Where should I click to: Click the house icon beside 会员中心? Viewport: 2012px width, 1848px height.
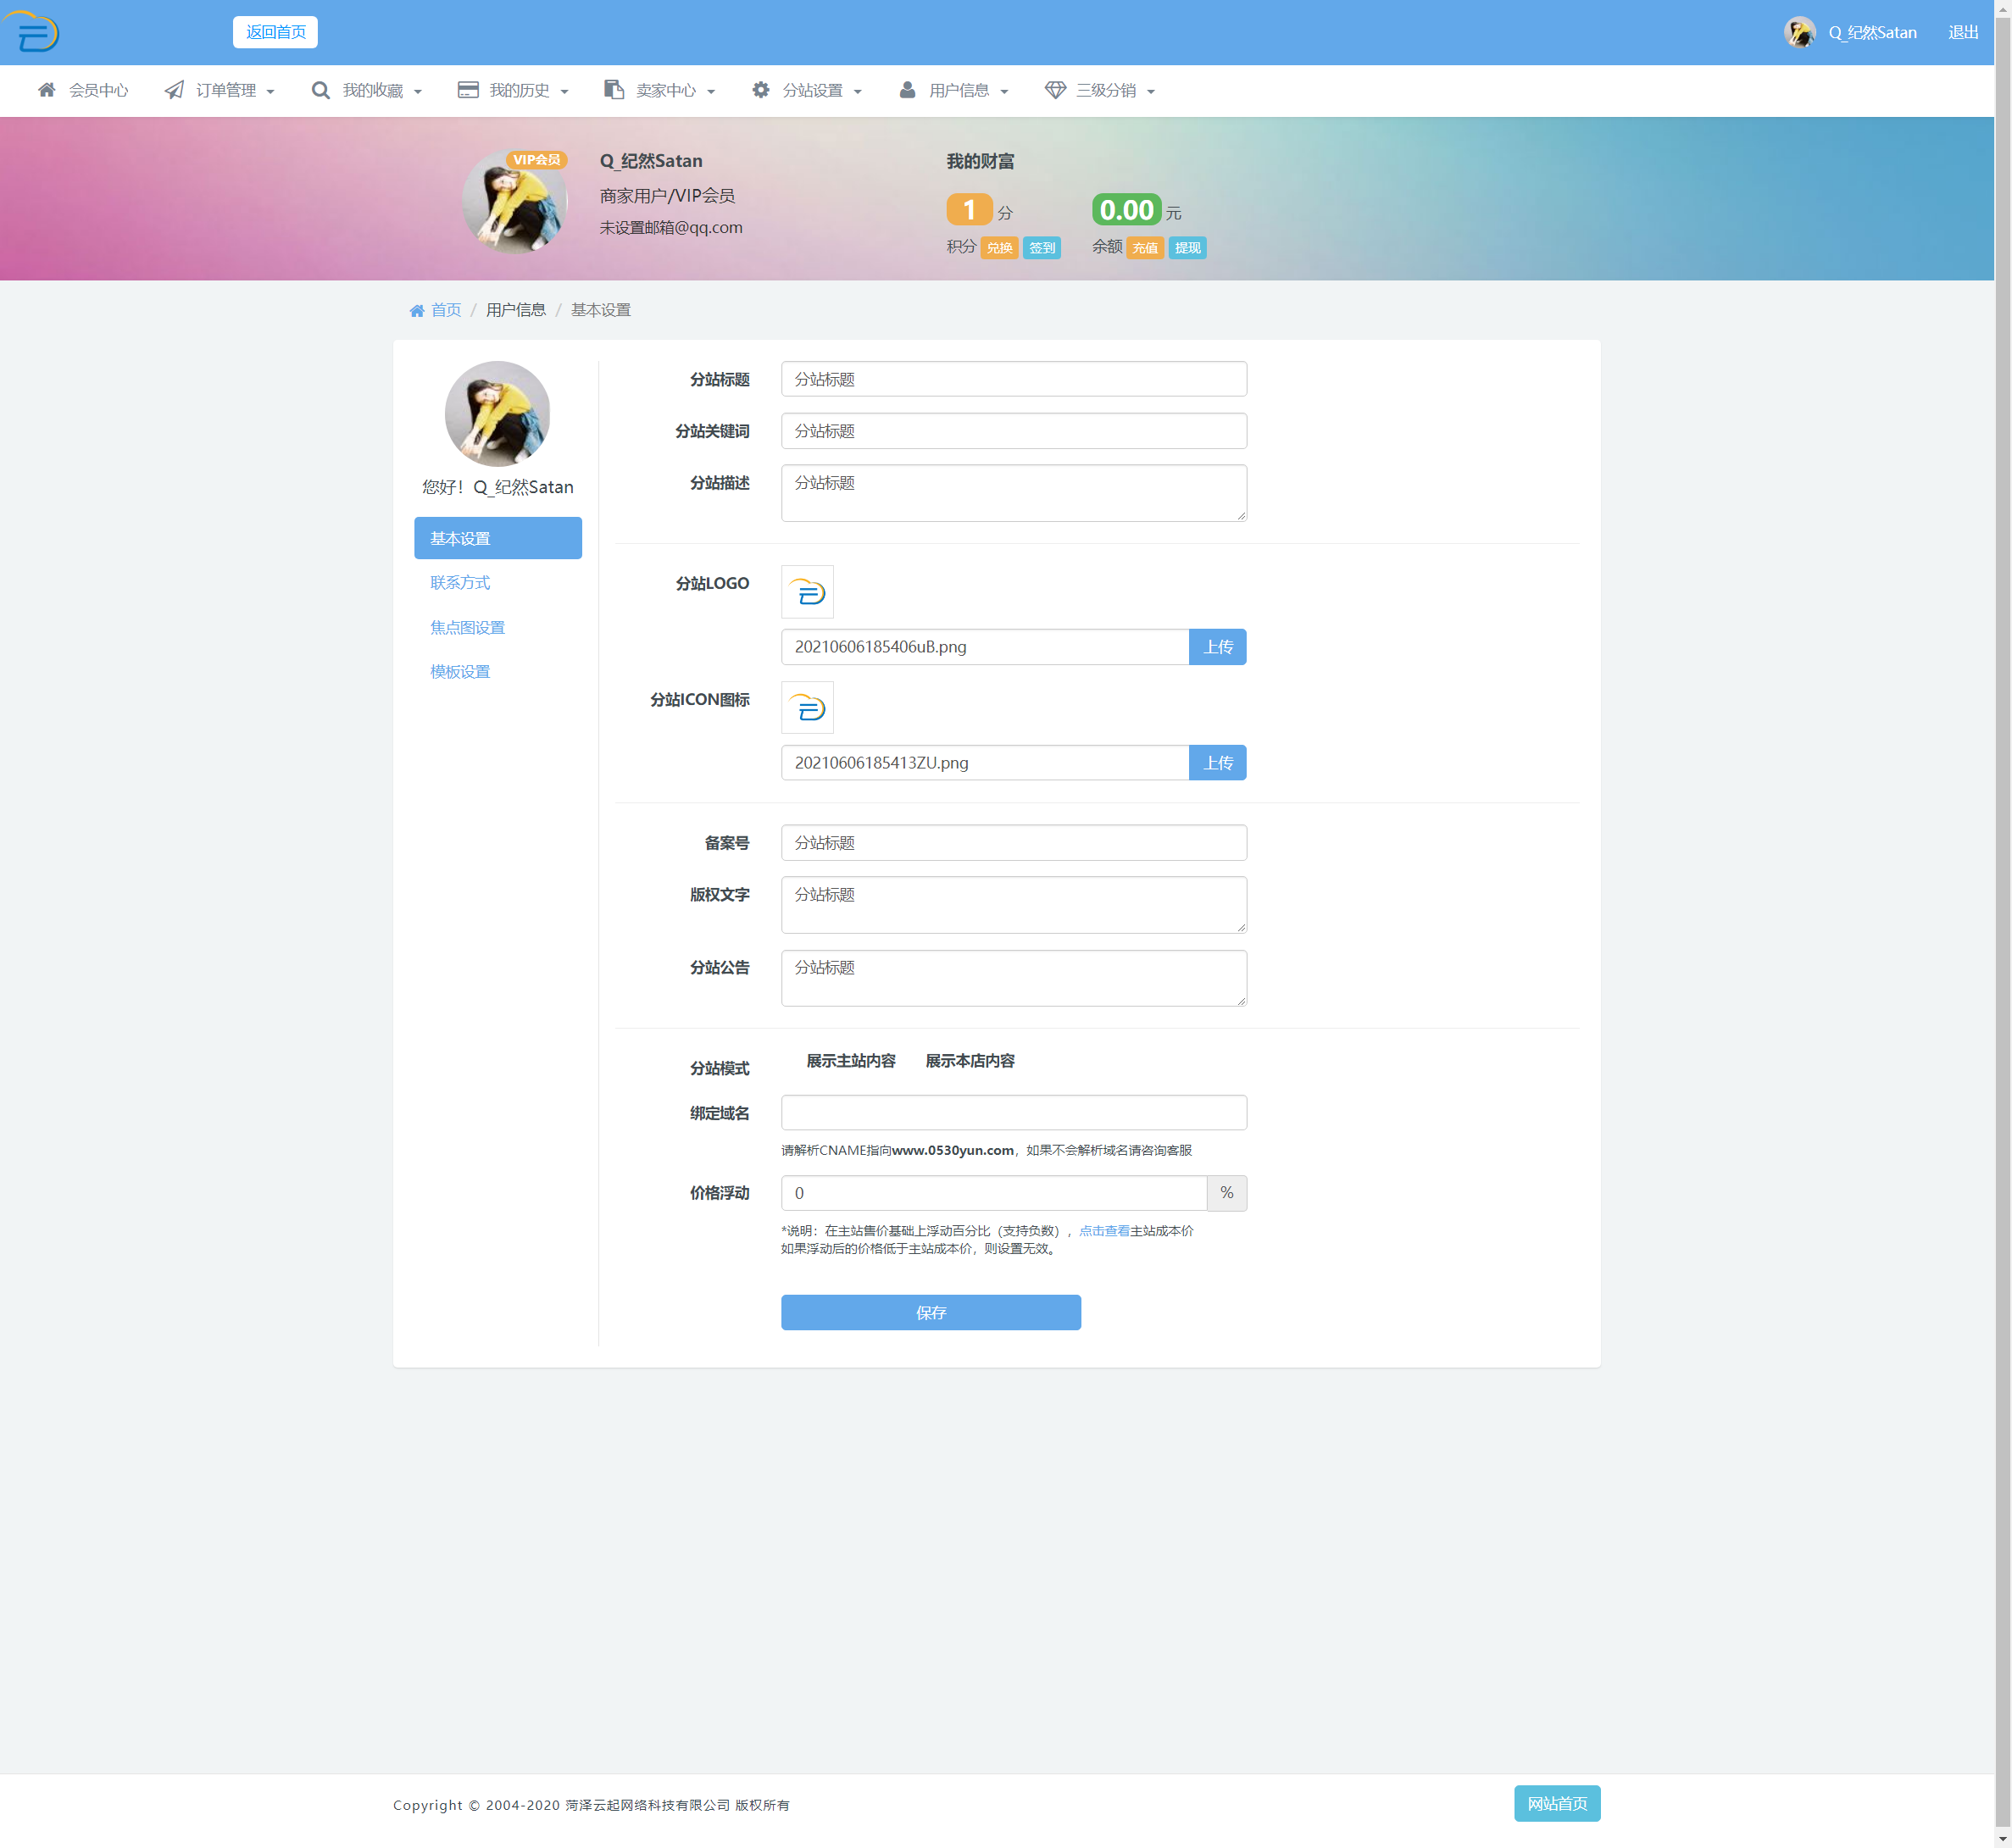click(x=46, y=90)
